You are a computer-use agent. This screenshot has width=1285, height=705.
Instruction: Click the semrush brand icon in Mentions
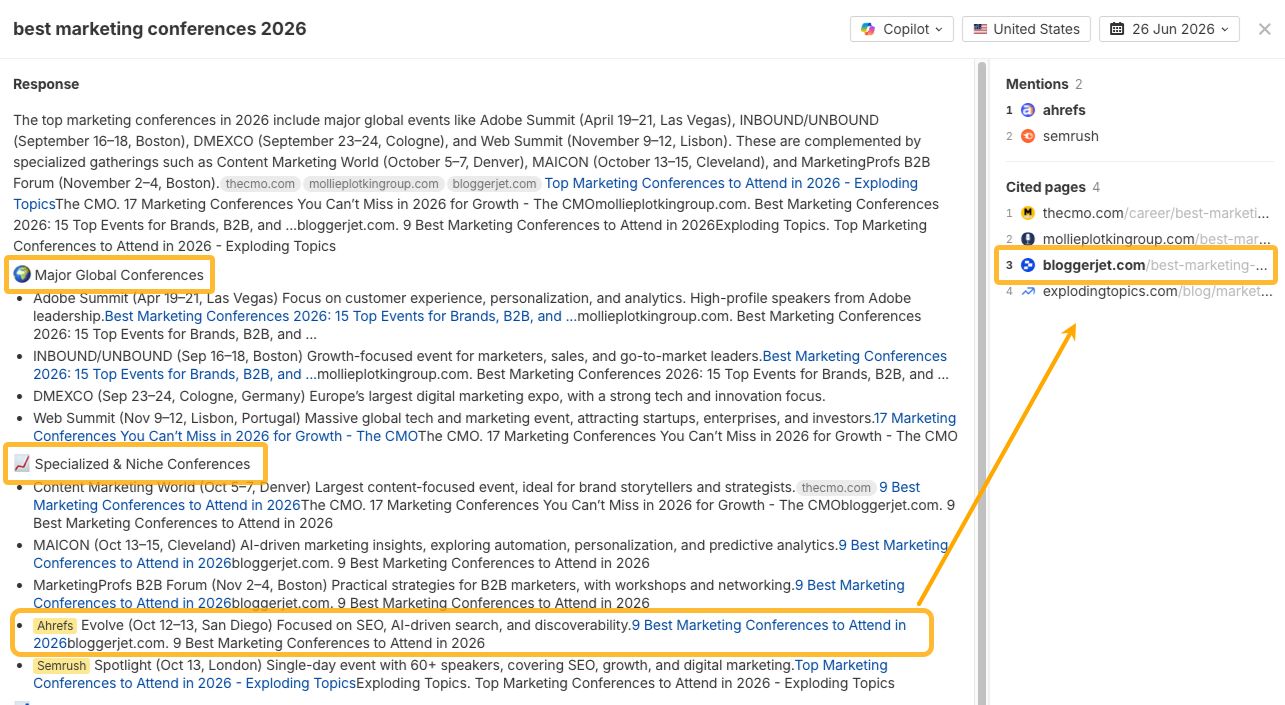[1028, 136]
